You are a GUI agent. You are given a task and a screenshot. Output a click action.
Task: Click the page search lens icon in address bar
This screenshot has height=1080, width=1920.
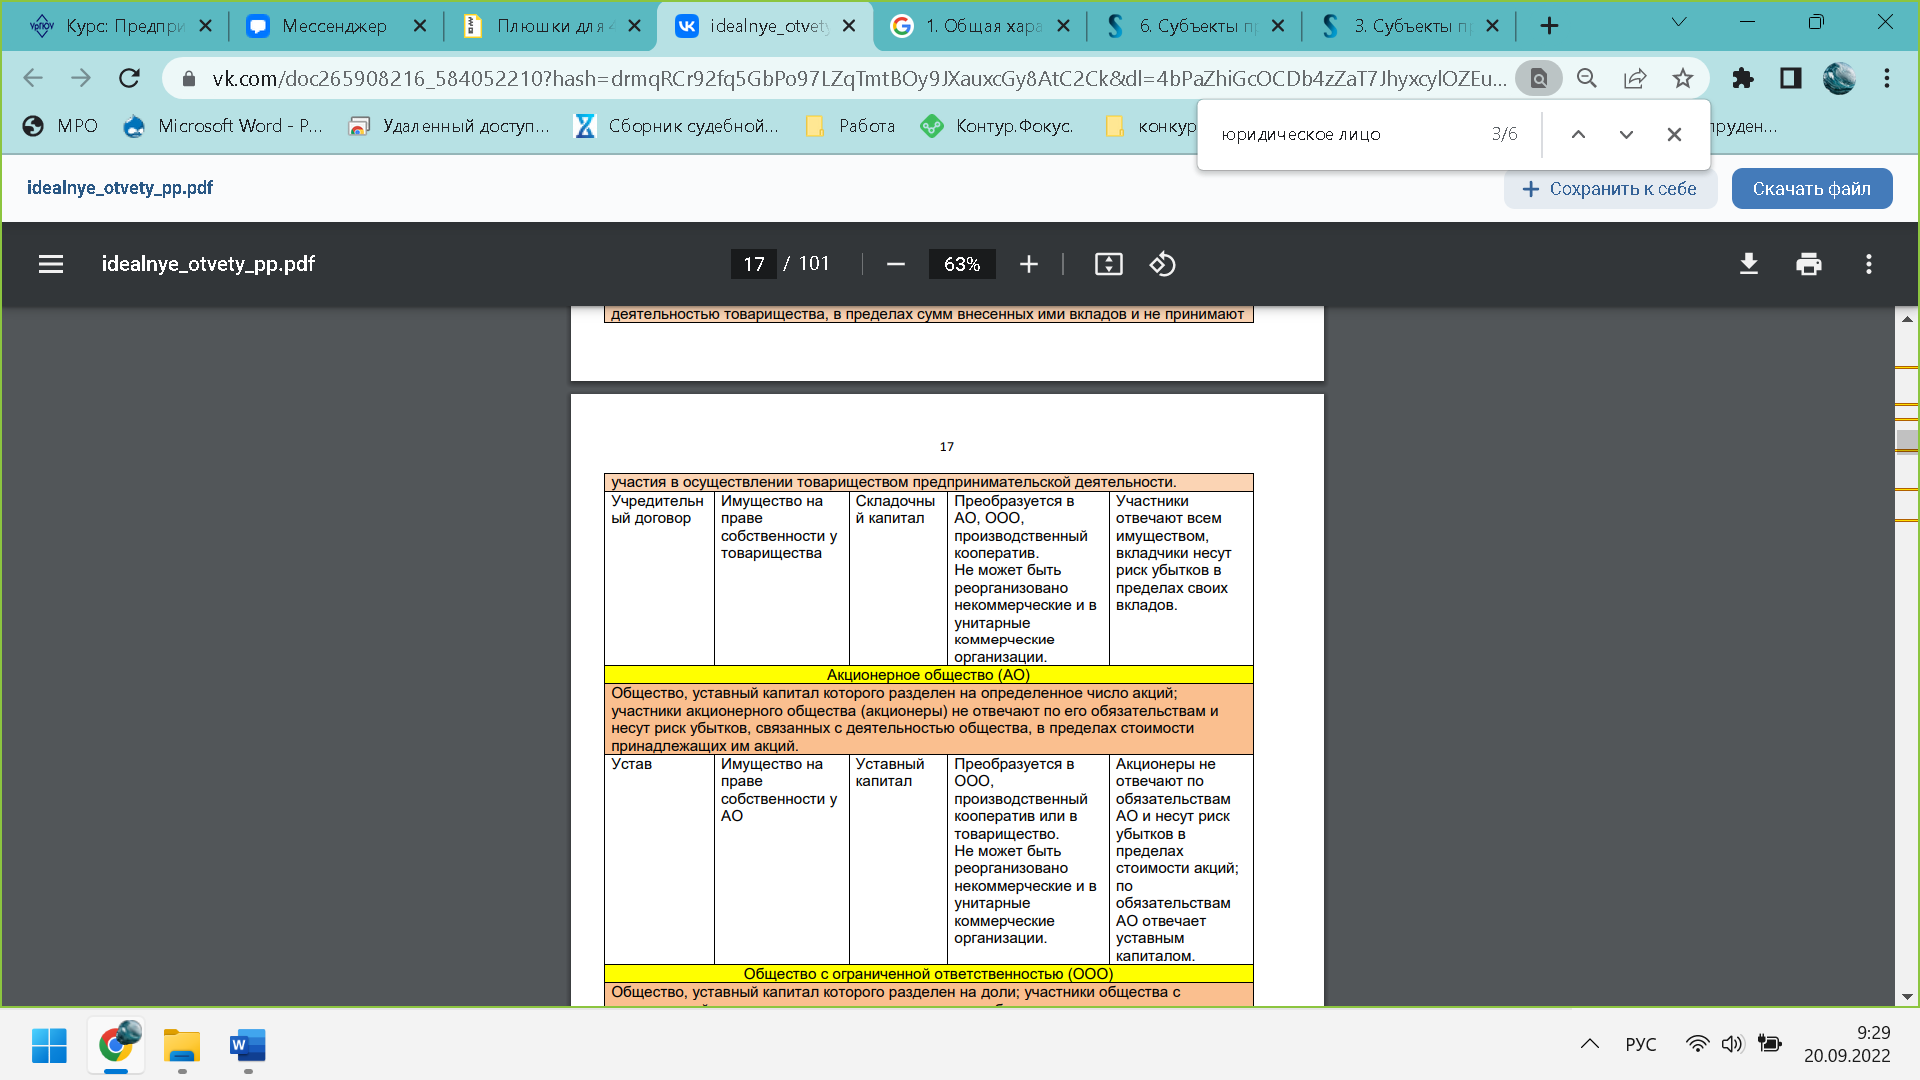click(x=1539, y=78)
